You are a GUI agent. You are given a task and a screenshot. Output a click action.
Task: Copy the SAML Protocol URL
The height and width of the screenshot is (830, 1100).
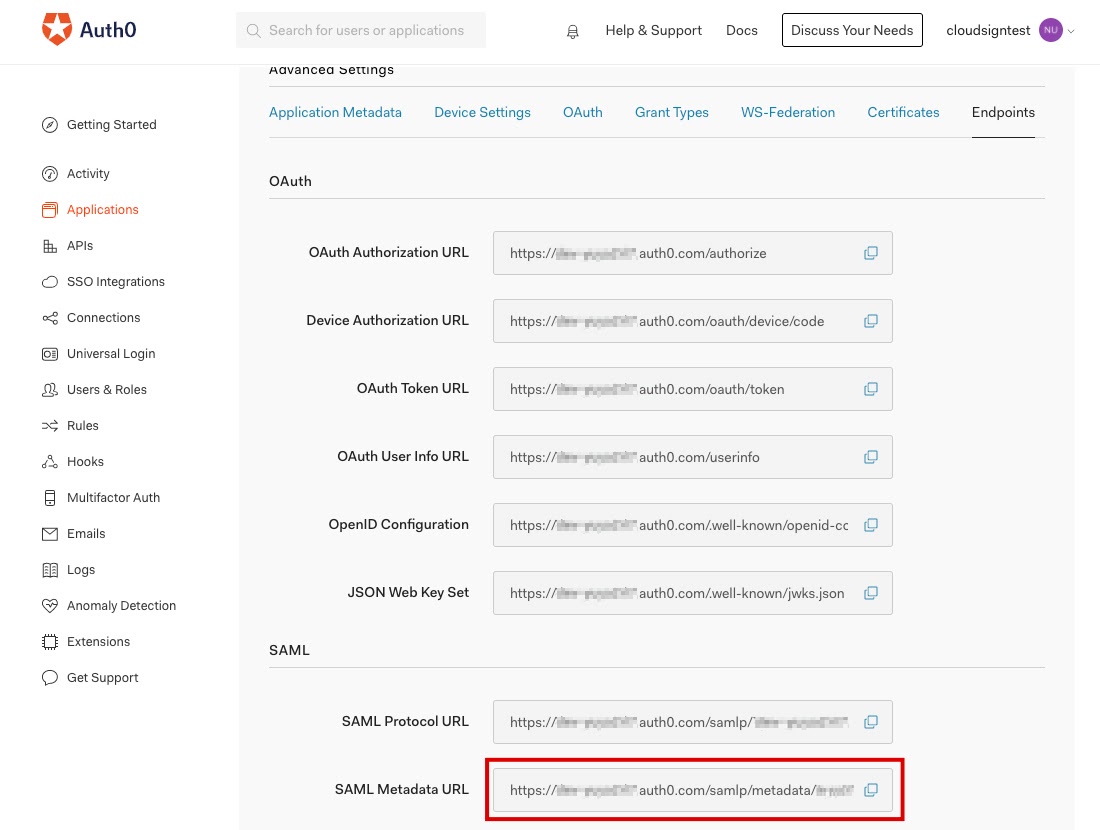(871, 722)
